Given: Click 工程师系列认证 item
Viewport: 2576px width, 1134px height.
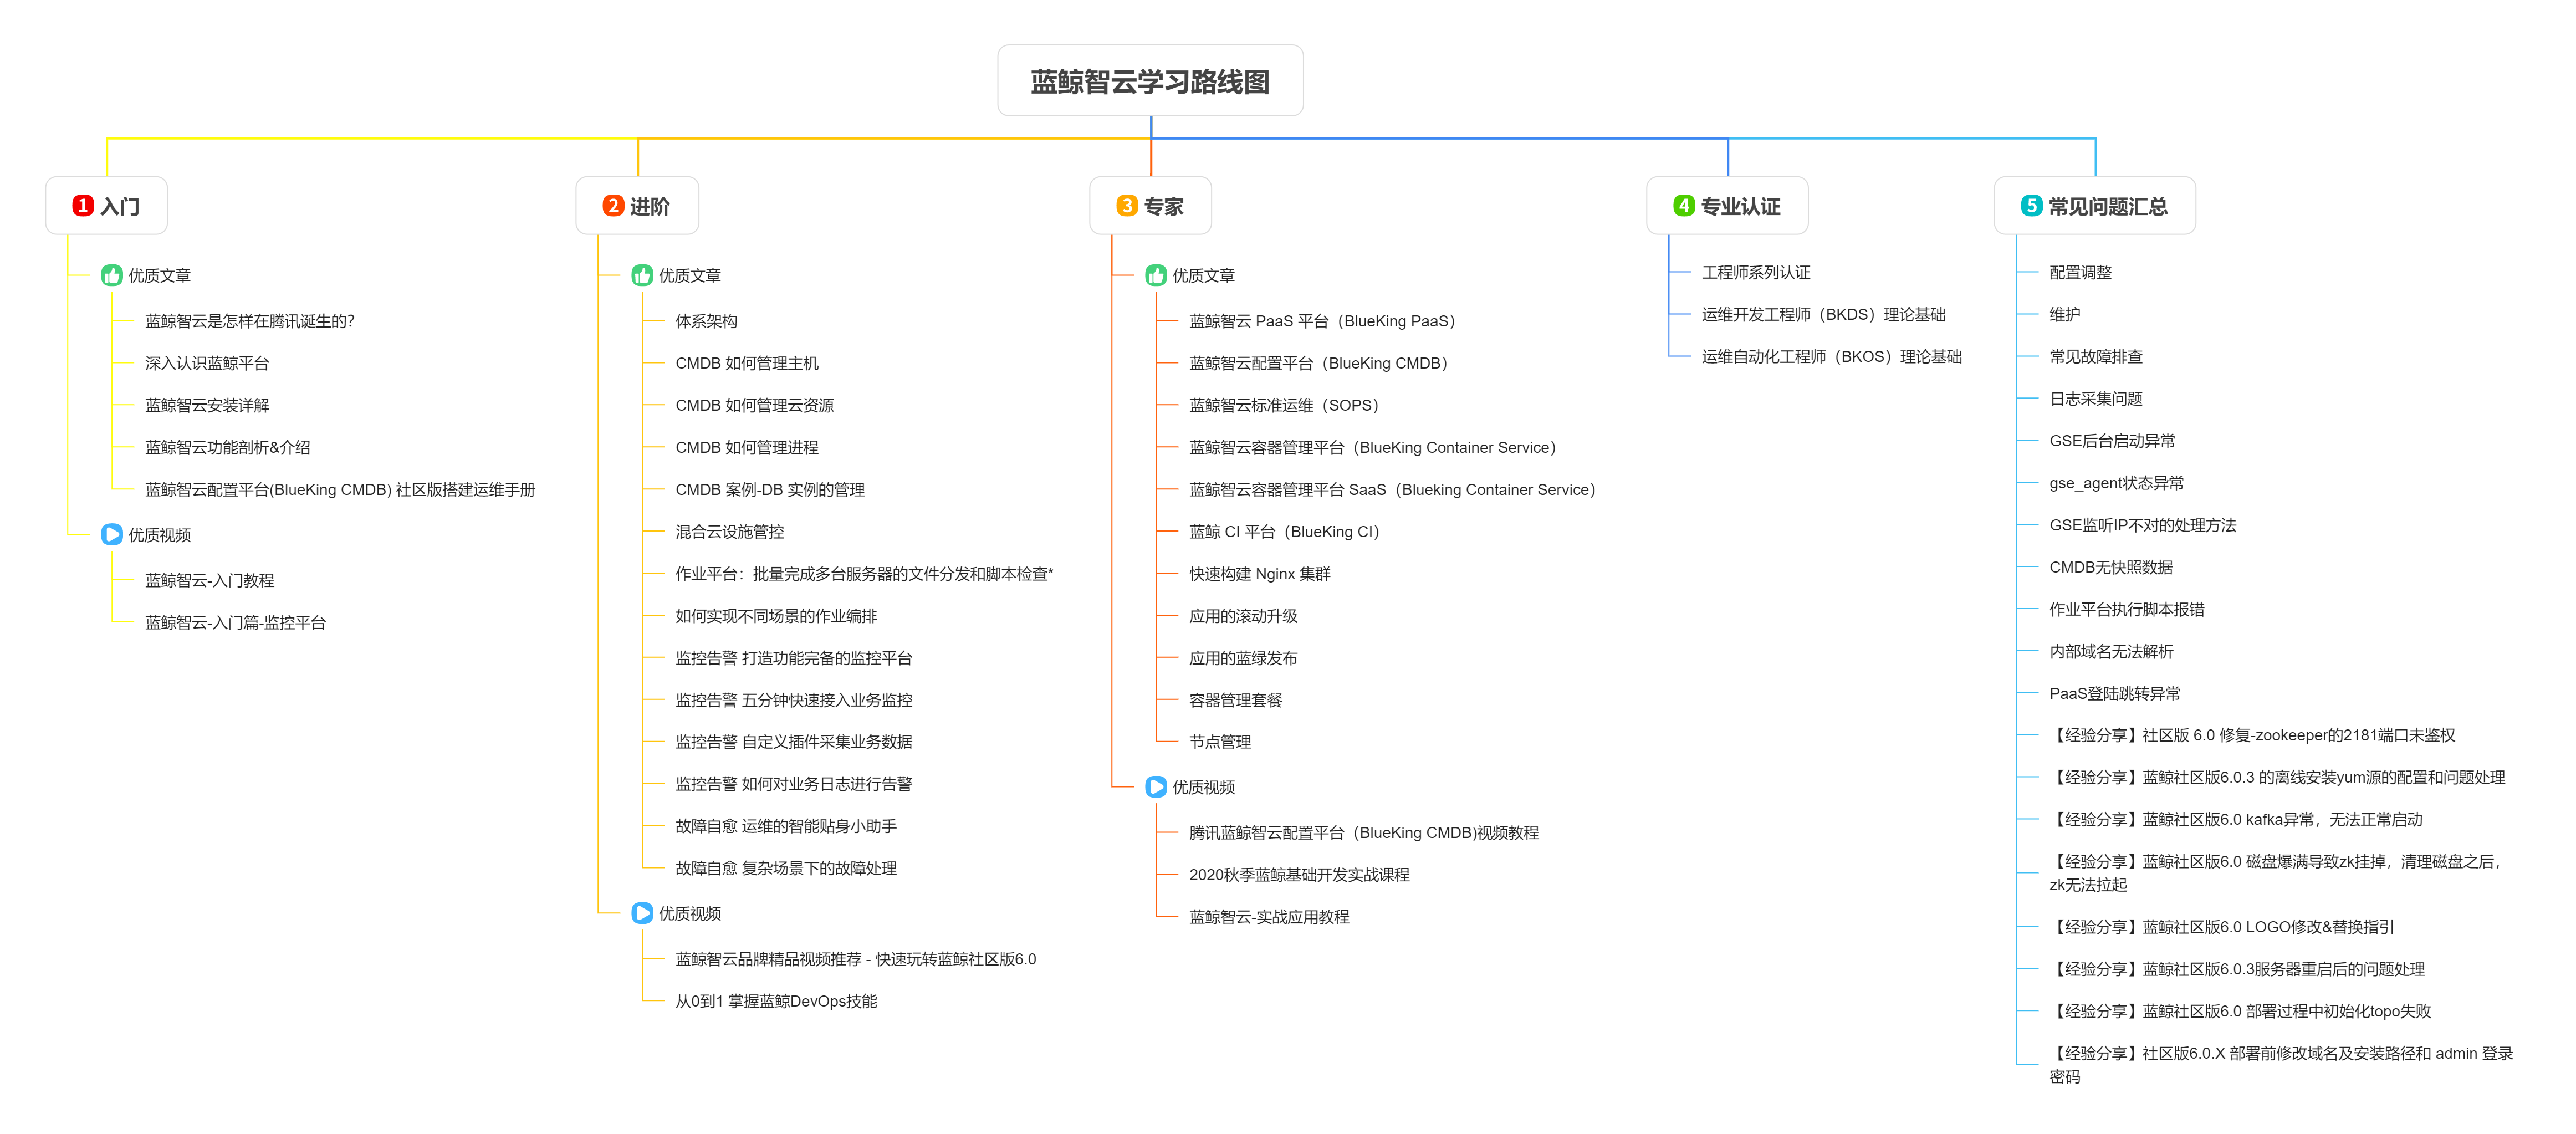Looking at the screenshot, I should (x=1756, y=272).
